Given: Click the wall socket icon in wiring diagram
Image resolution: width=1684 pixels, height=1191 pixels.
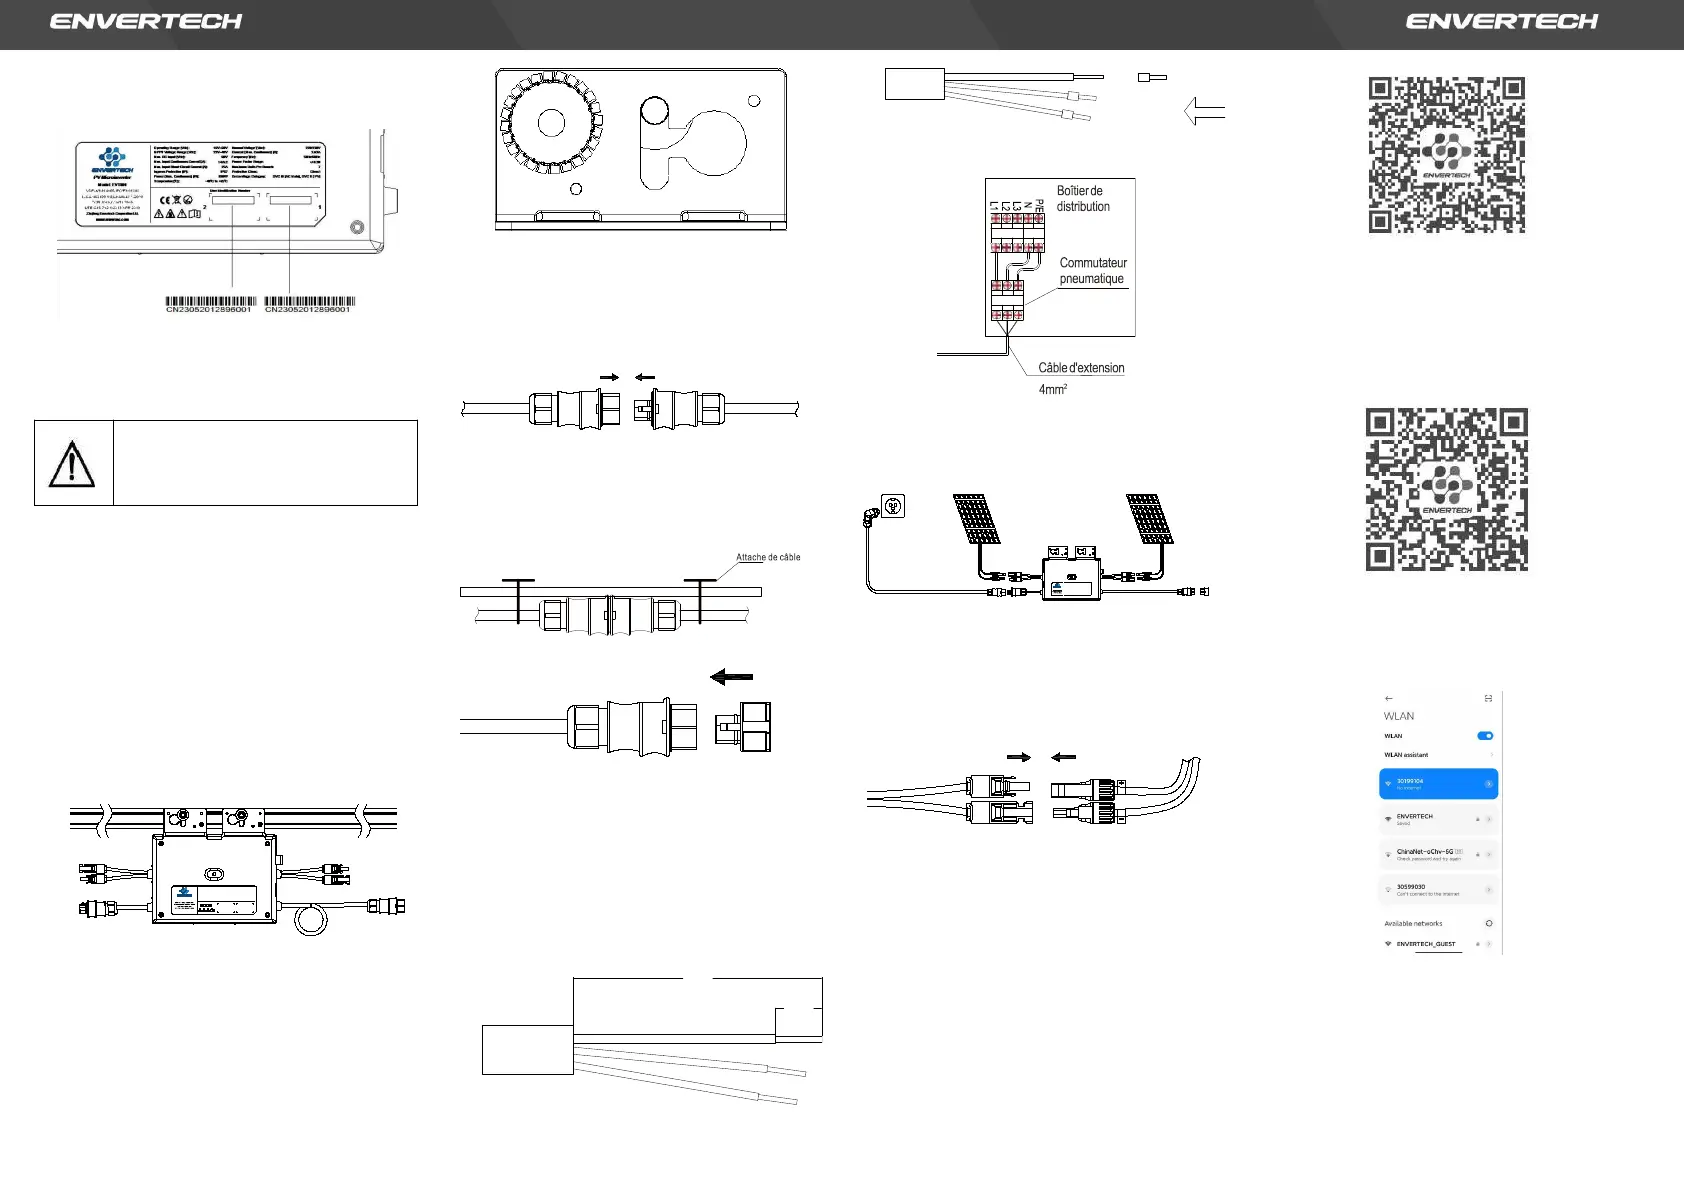Looking at the screenshot, I should click(x=893, y=506).
